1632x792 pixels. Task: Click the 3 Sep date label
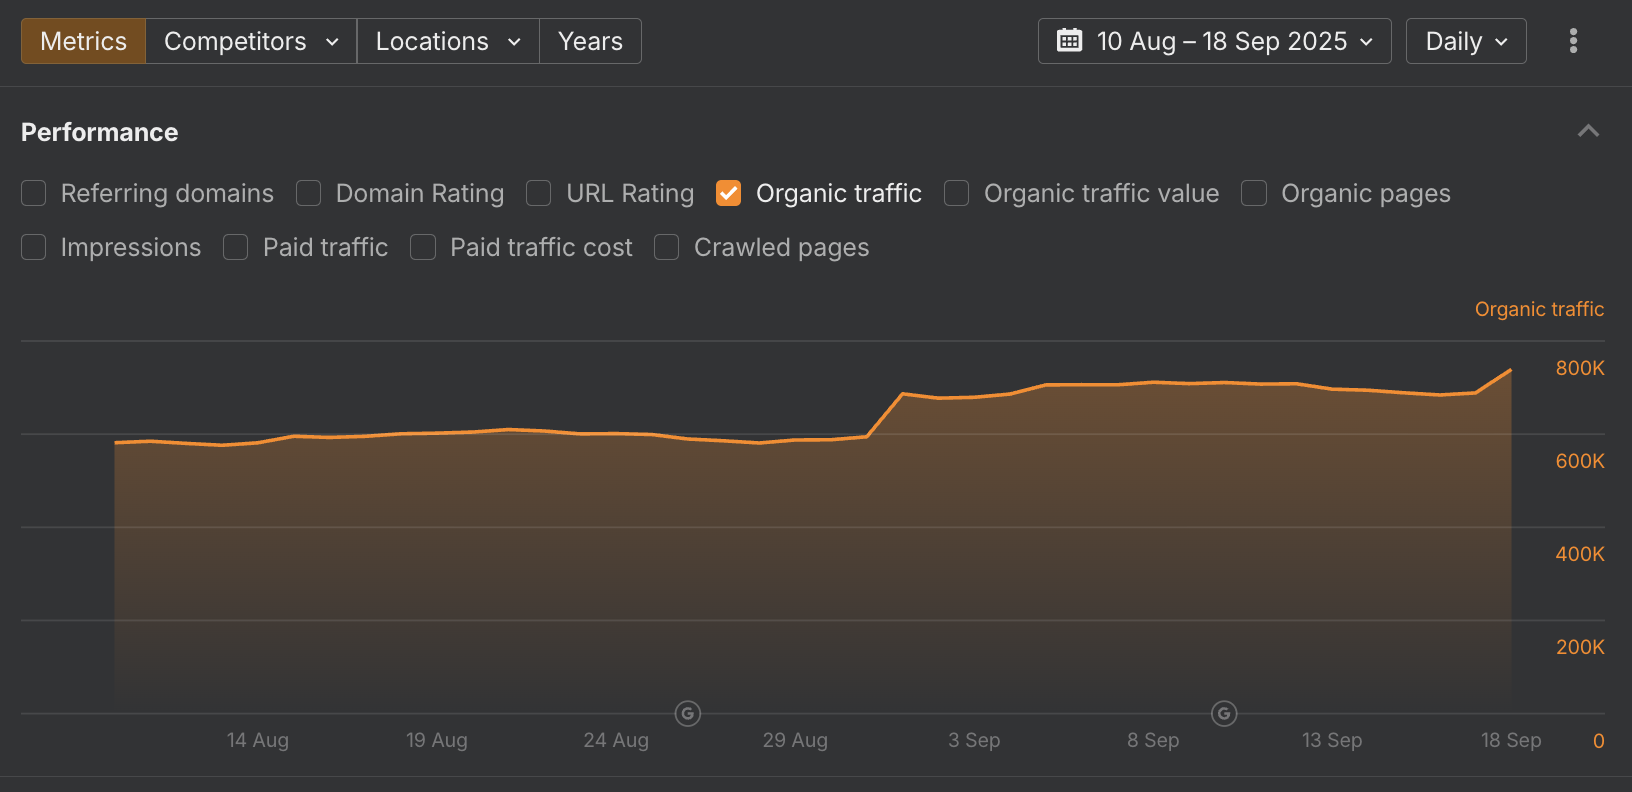click(974, 740)
